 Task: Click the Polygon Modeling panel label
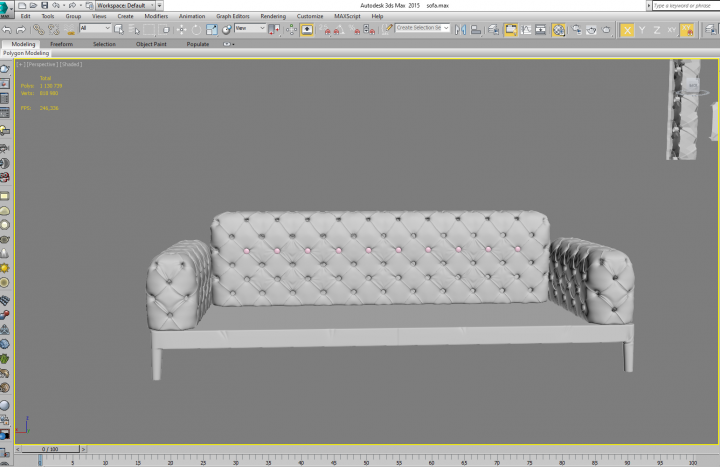coord(26,53)
